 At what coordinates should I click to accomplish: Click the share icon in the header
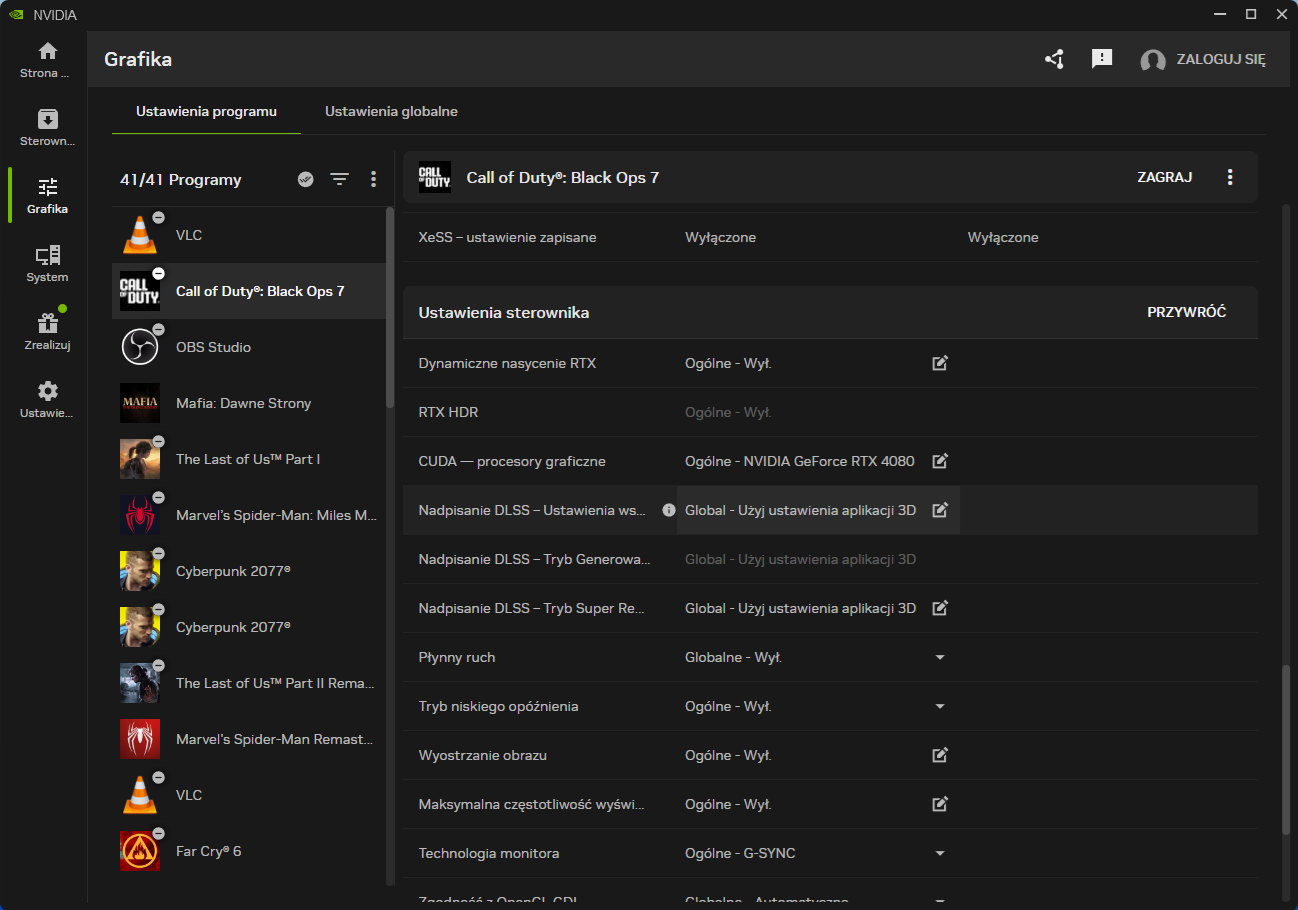1054,60
